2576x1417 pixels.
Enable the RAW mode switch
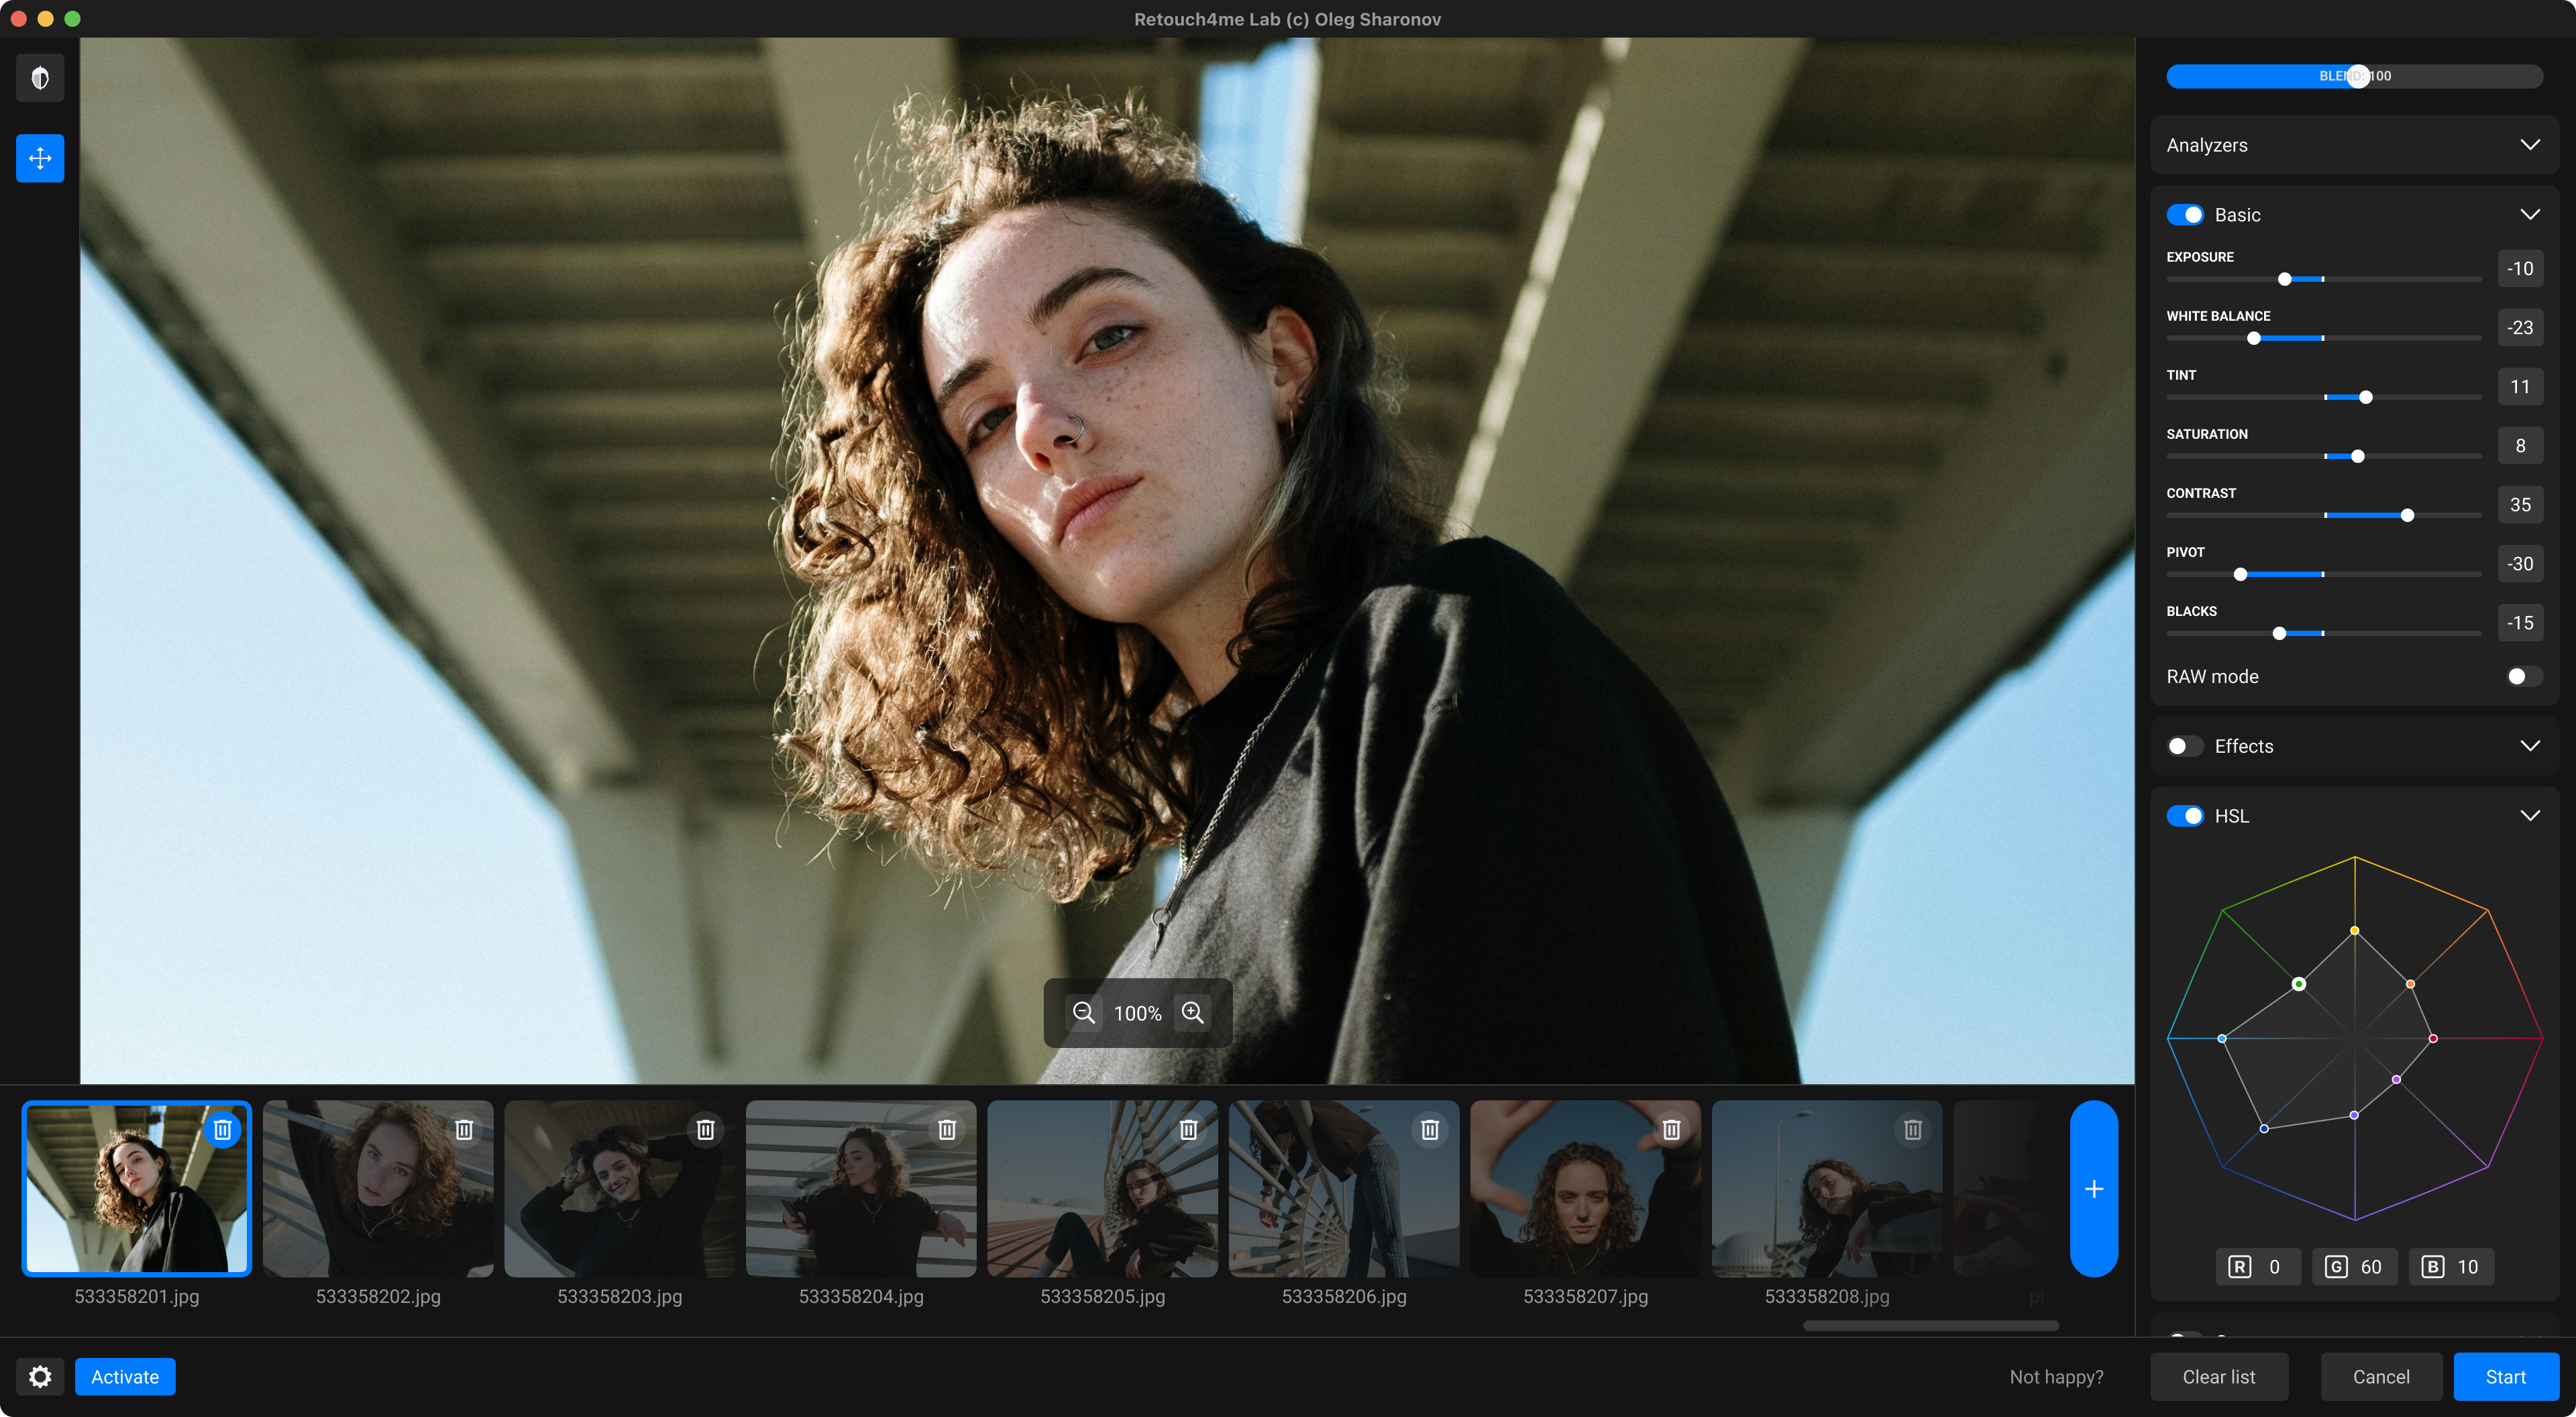pyautogui.click(x=2519, y=676)
